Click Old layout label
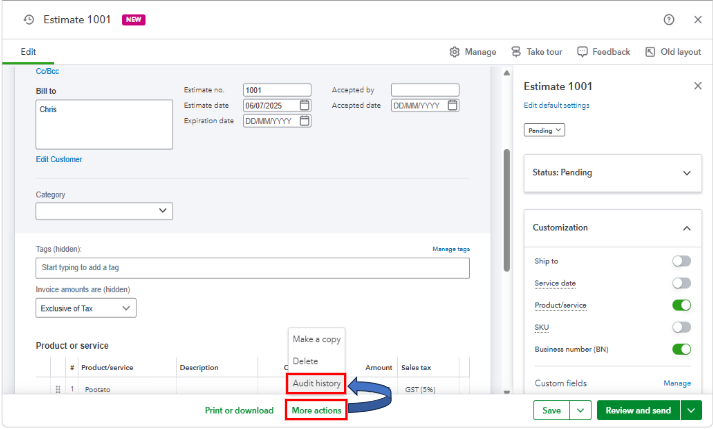This screenshot has height=429, width=713. [x=681, y=52]
